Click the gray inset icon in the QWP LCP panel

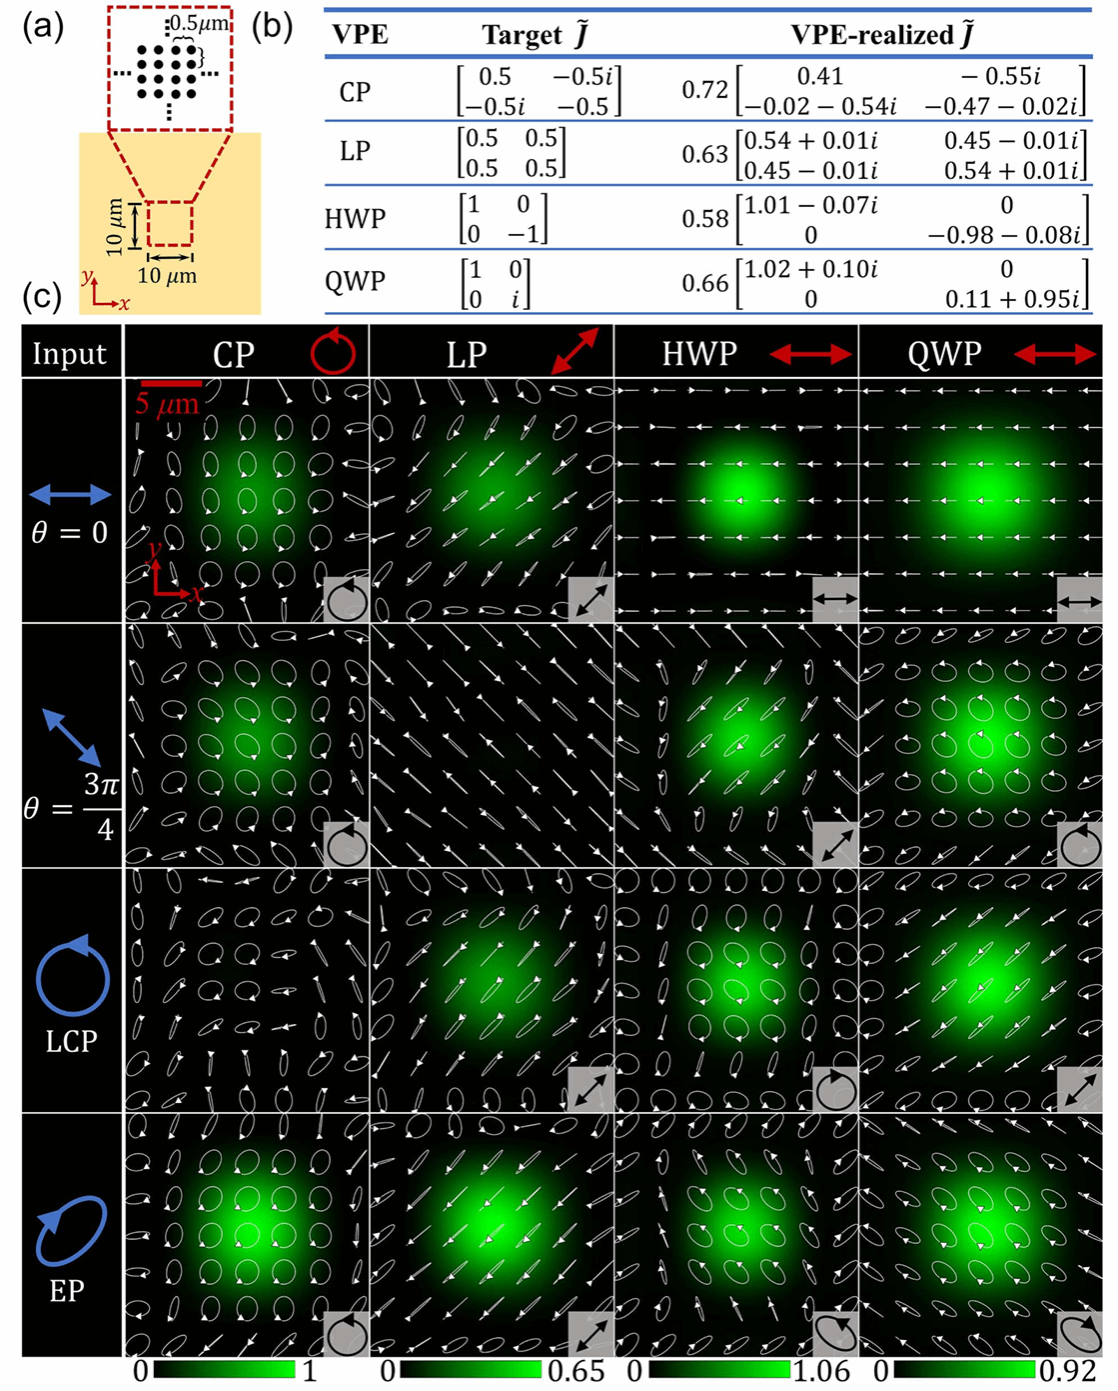tap(1080, 1089)
